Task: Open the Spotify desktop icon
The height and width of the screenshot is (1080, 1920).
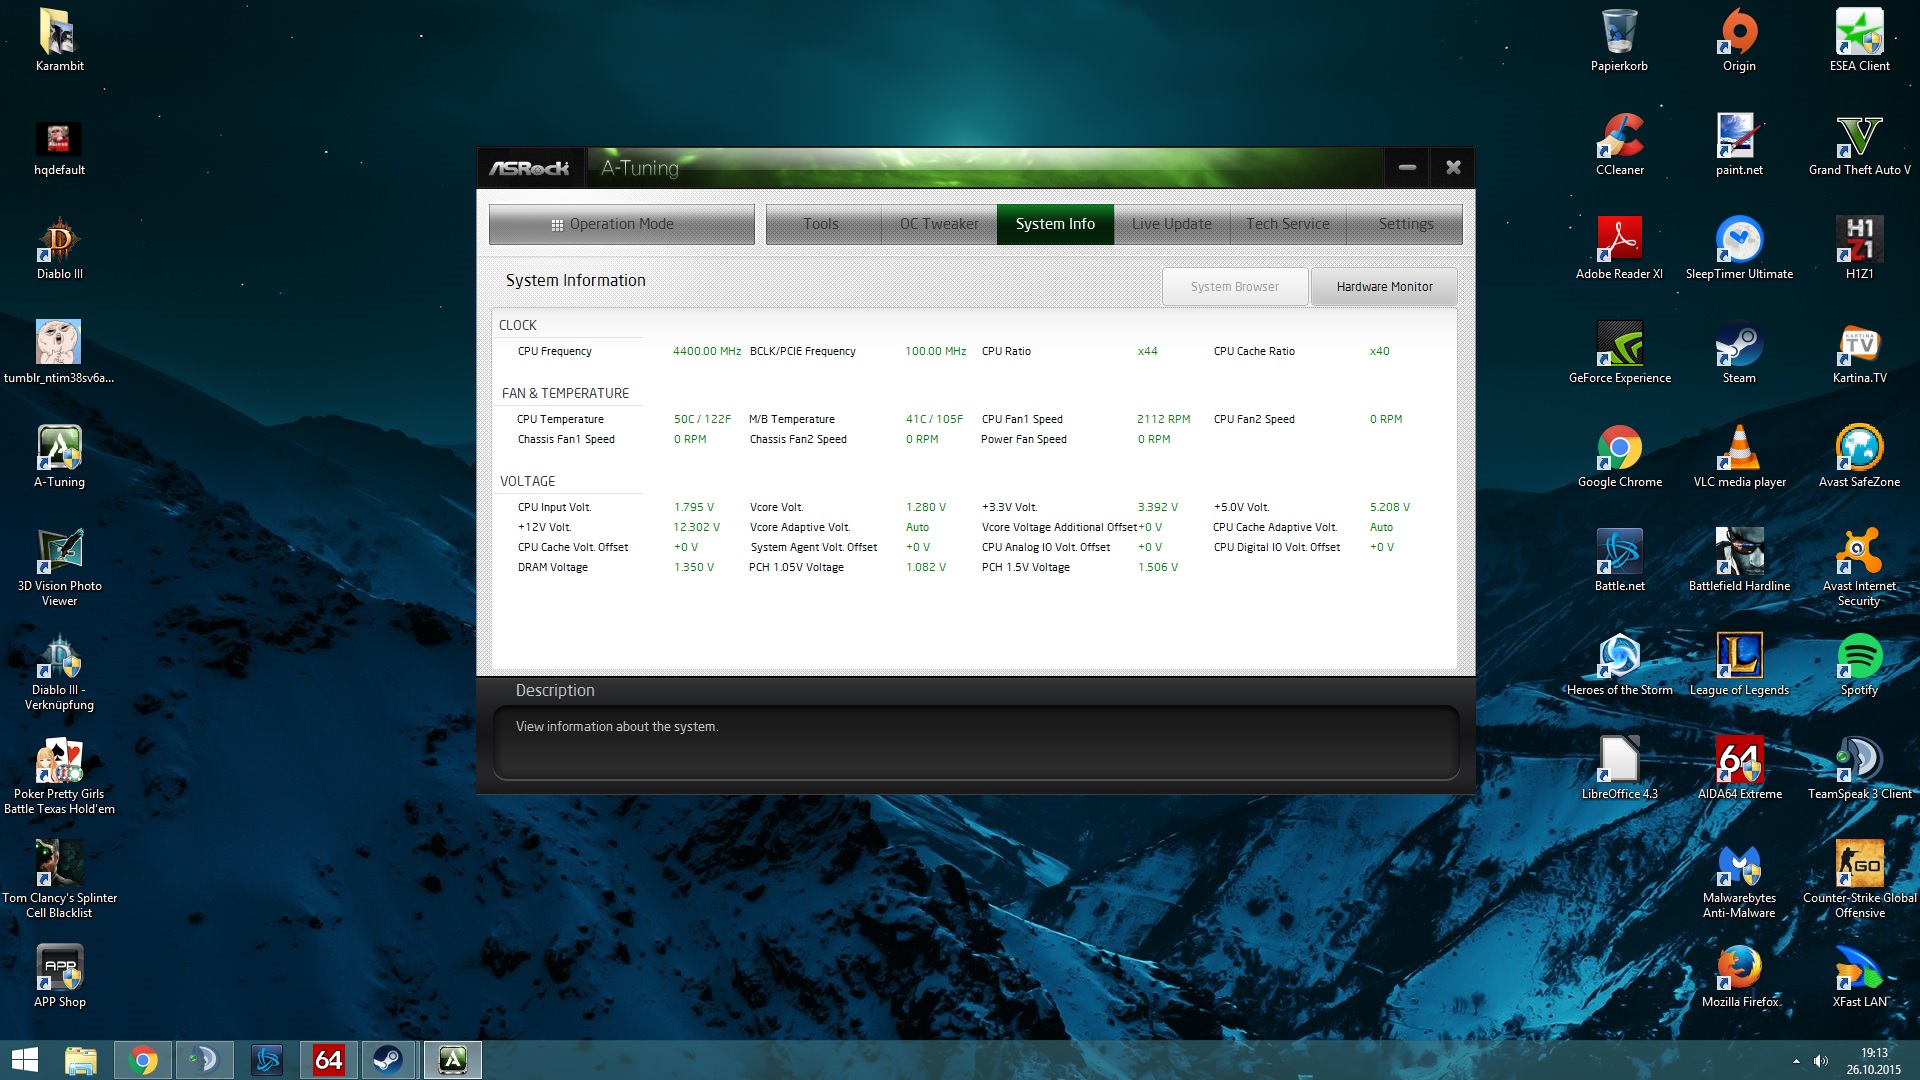Action: coord(1859,658)
